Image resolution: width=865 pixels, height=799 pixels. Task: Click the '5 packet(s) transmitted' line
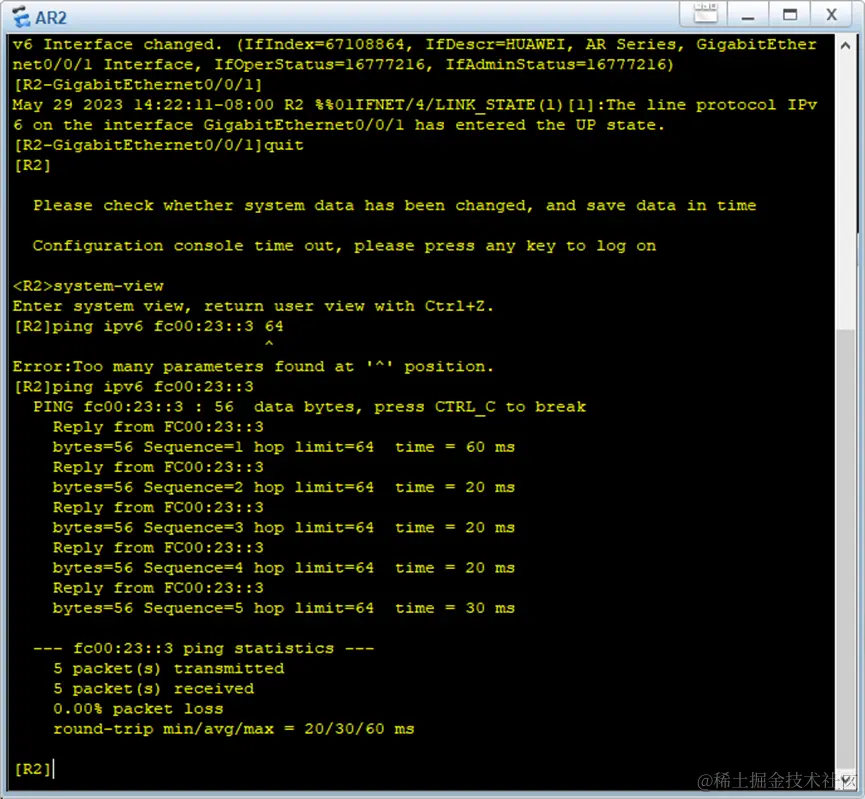tap(169, 668)
